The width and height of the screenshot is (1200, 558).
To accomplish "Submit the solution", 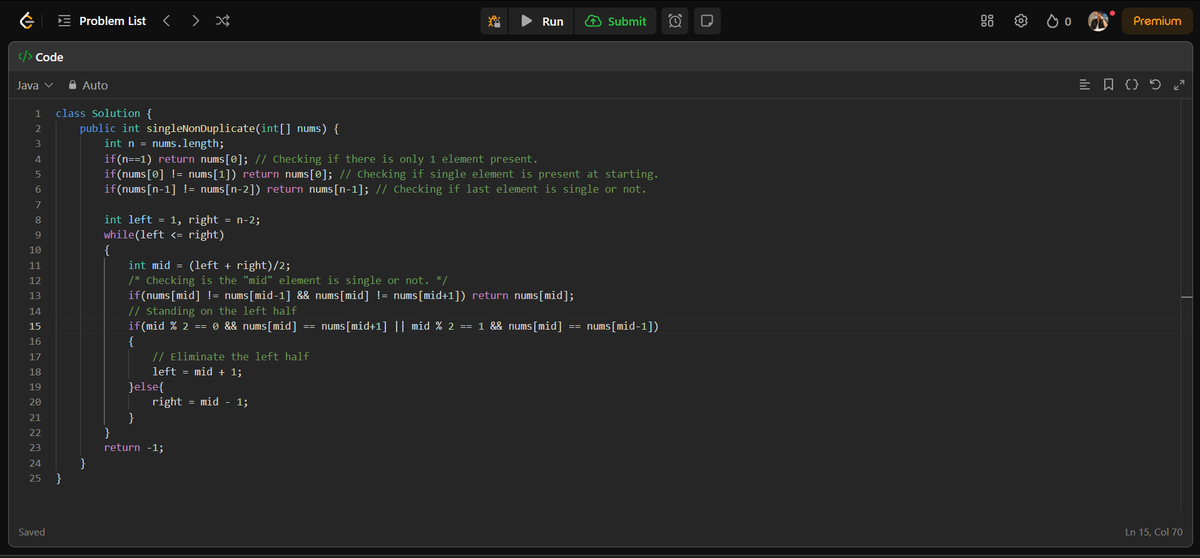I will [x=616, y=21].
